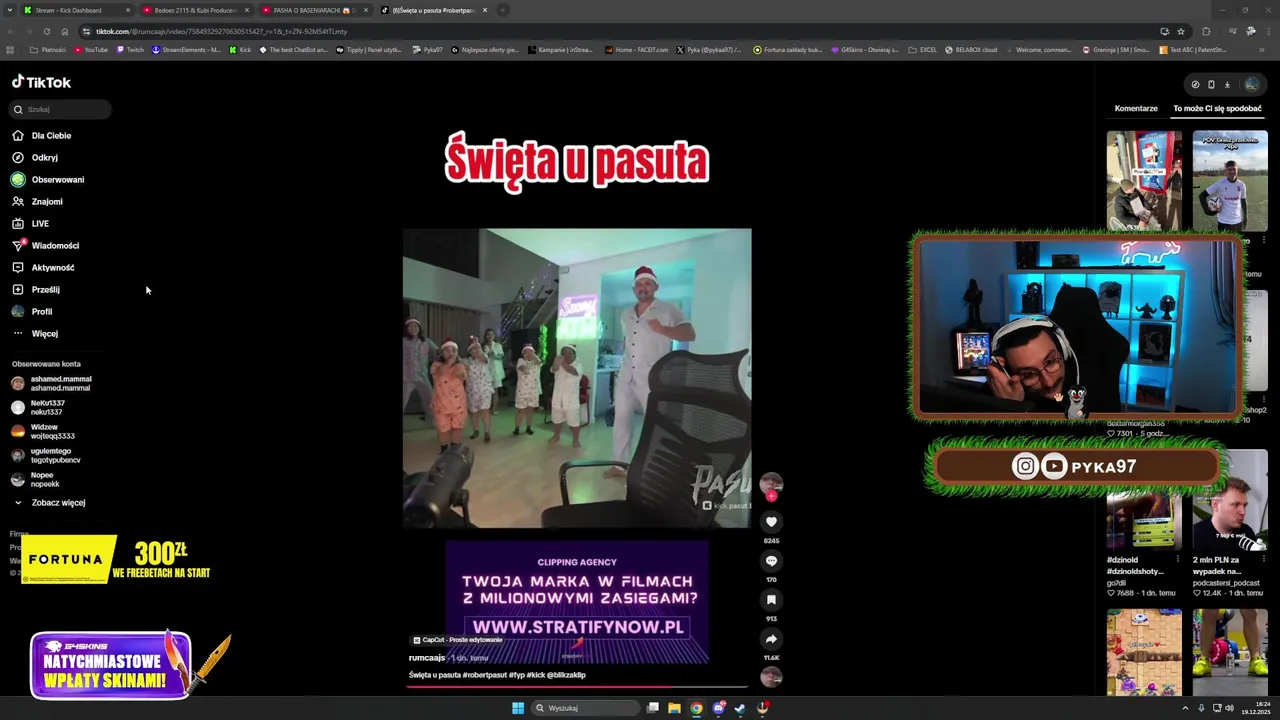Image resolution: width=1280 pixels, height=720 pixels.
Task: Open the Kick bookmark
Action: pos(240,49)
